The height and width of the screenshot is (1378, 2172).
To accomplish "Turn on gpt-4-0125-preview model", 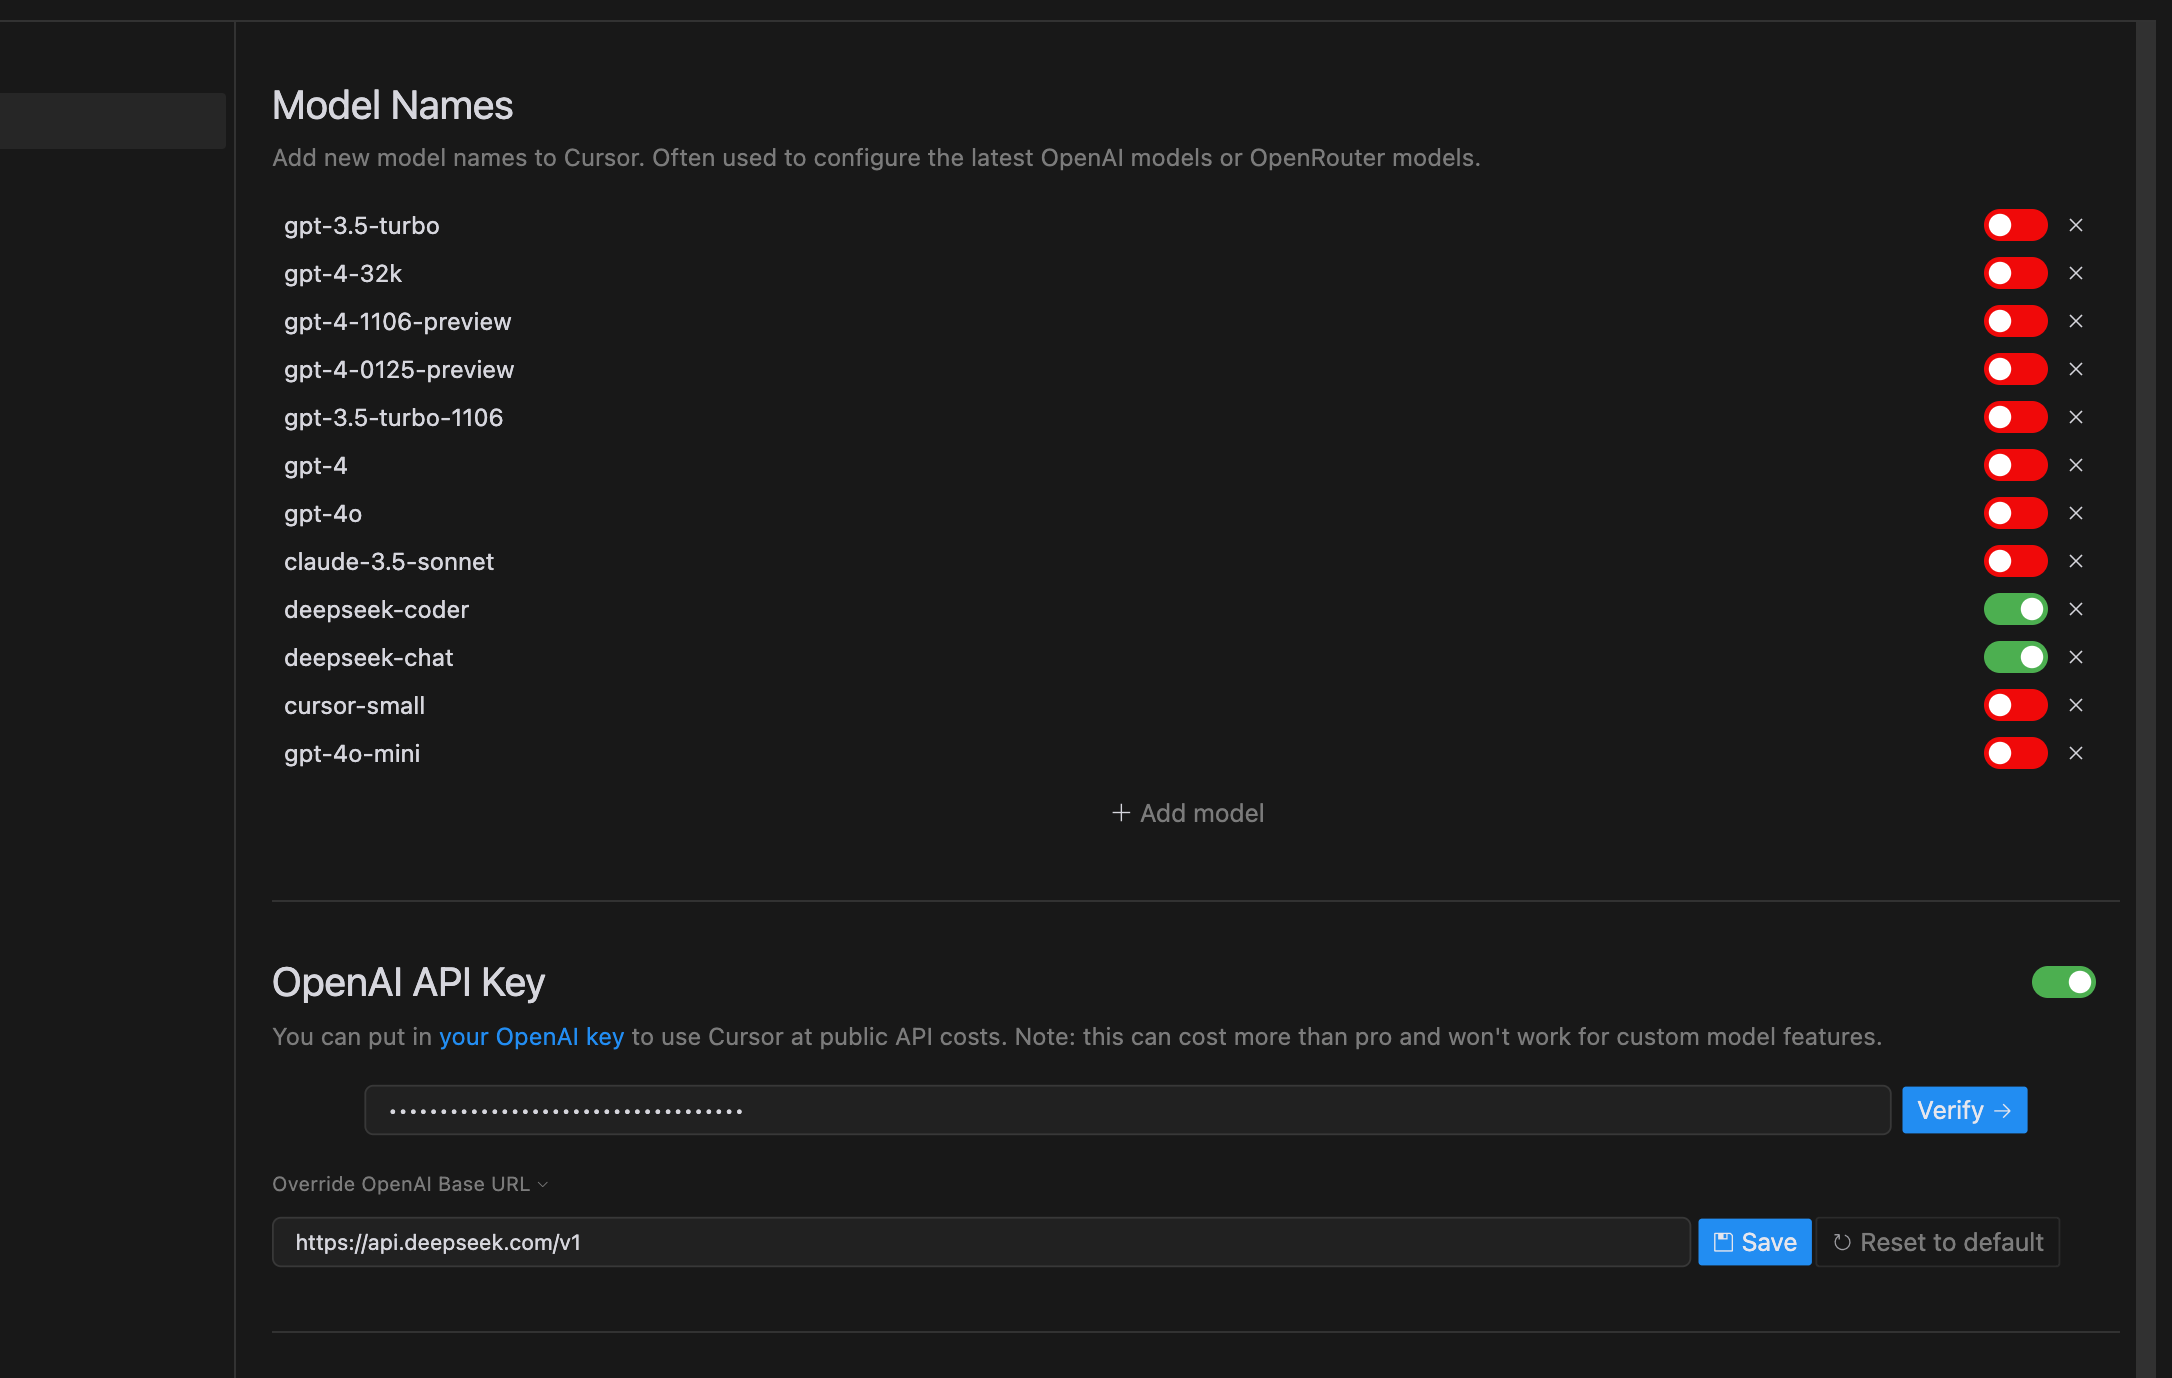I will (2015, 369).
